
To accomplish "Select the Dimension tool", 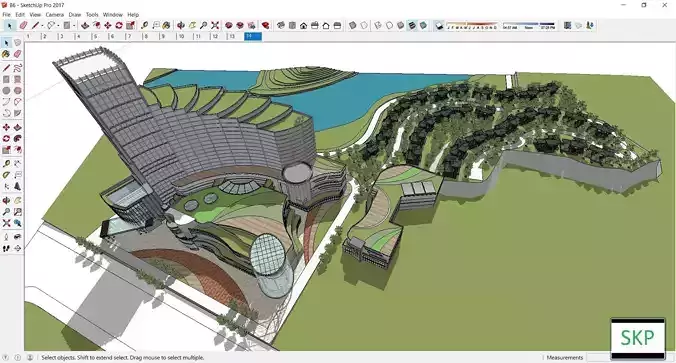I will (x=17, y=164).
